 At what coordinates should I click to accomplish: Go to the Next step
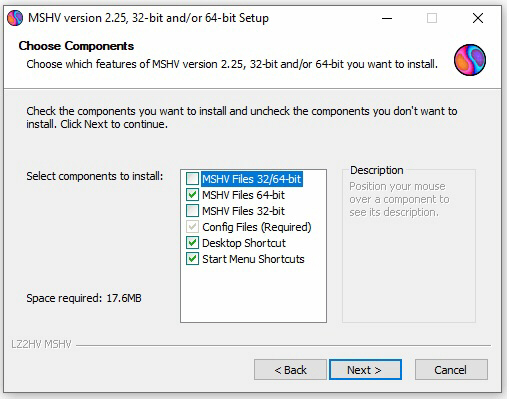click(365, 370)
